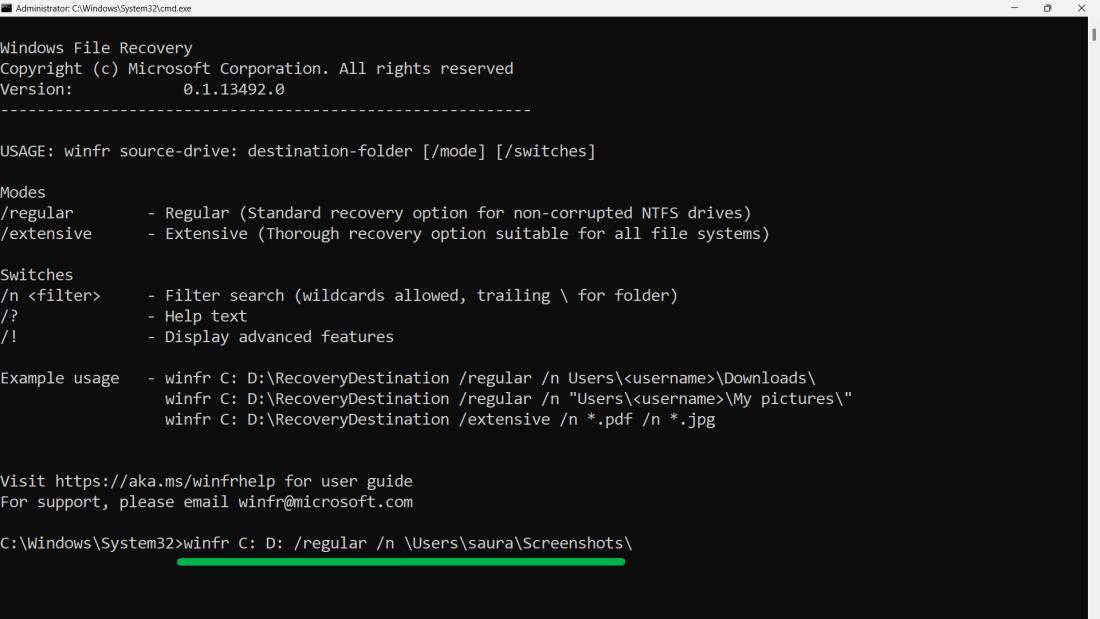
Task: Click the version number 0.1.13492.0
Action: [234, 89]
